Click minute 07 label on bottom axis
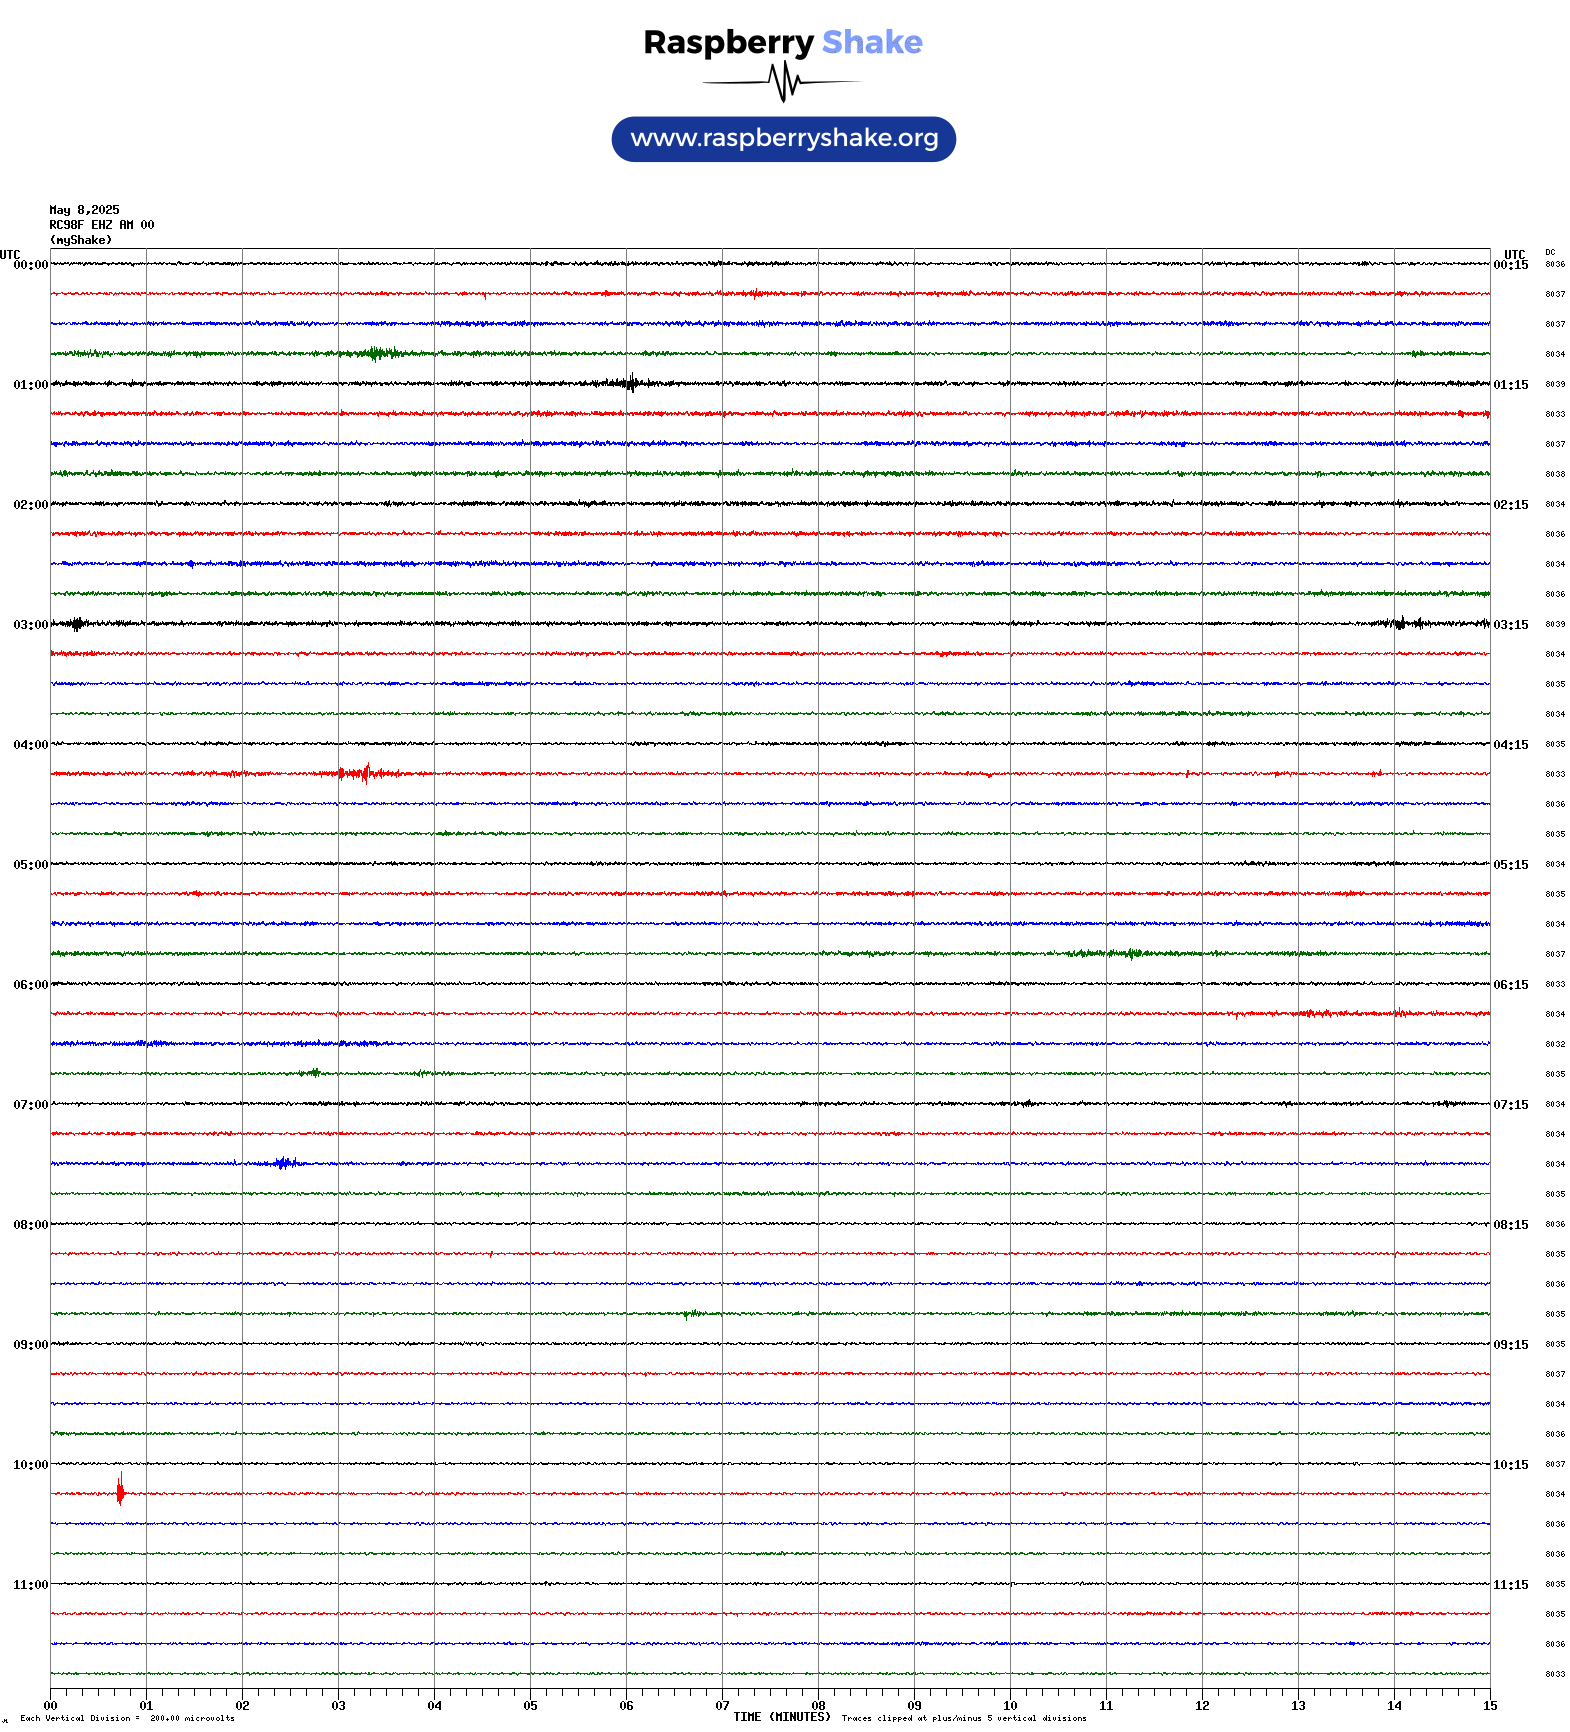 (722, 1706)
